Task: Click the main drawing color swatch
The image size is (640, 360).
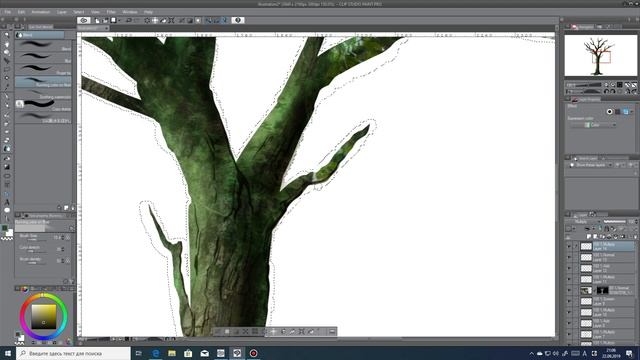Action: point(4,228)
